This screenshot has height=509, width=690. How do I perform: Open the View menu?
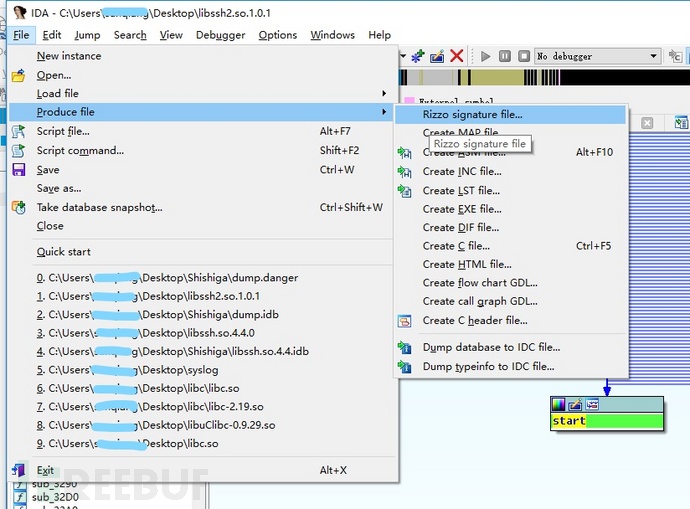[x=171, y=35]
